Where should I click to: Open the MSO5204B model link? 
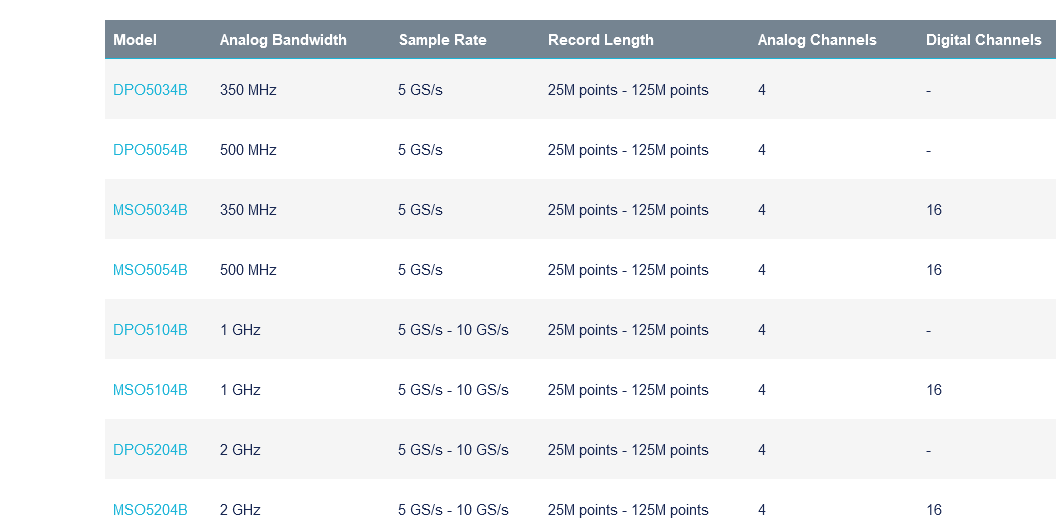[x=150, y=509]
